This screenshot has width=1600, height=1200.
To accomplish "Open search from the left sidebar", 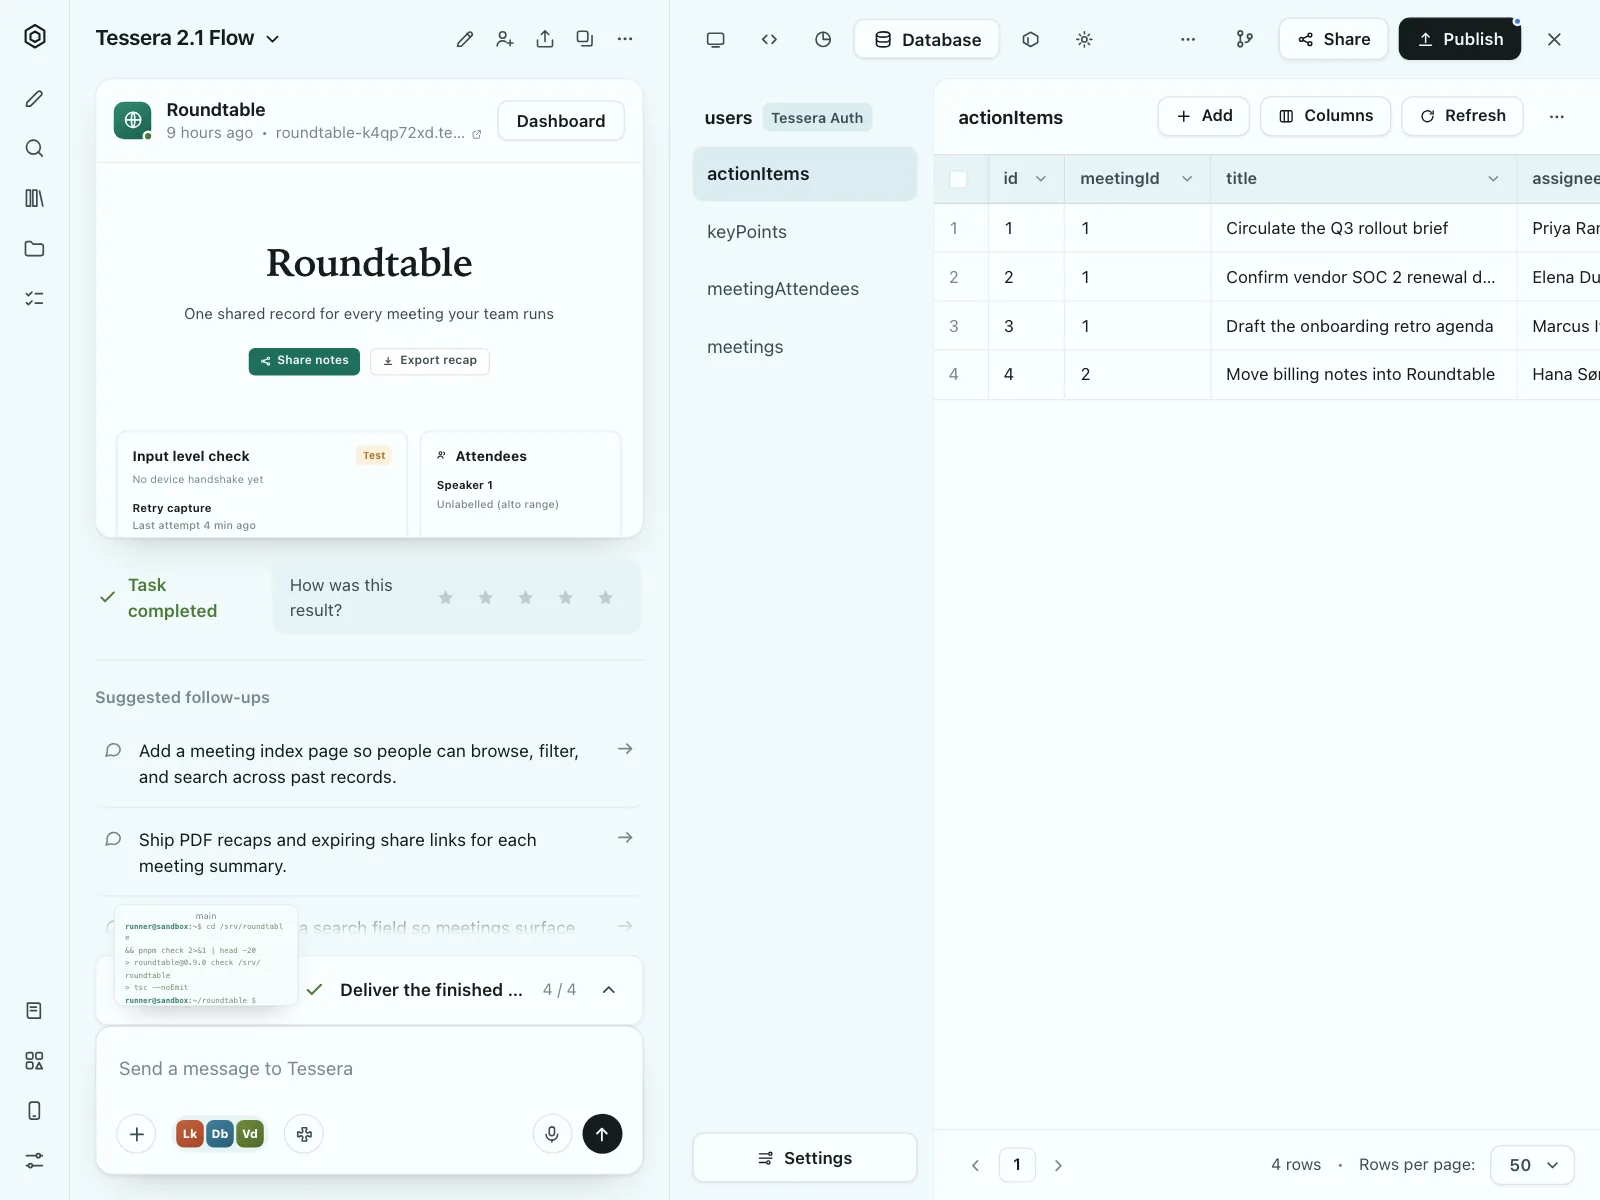I will [35, 149].
